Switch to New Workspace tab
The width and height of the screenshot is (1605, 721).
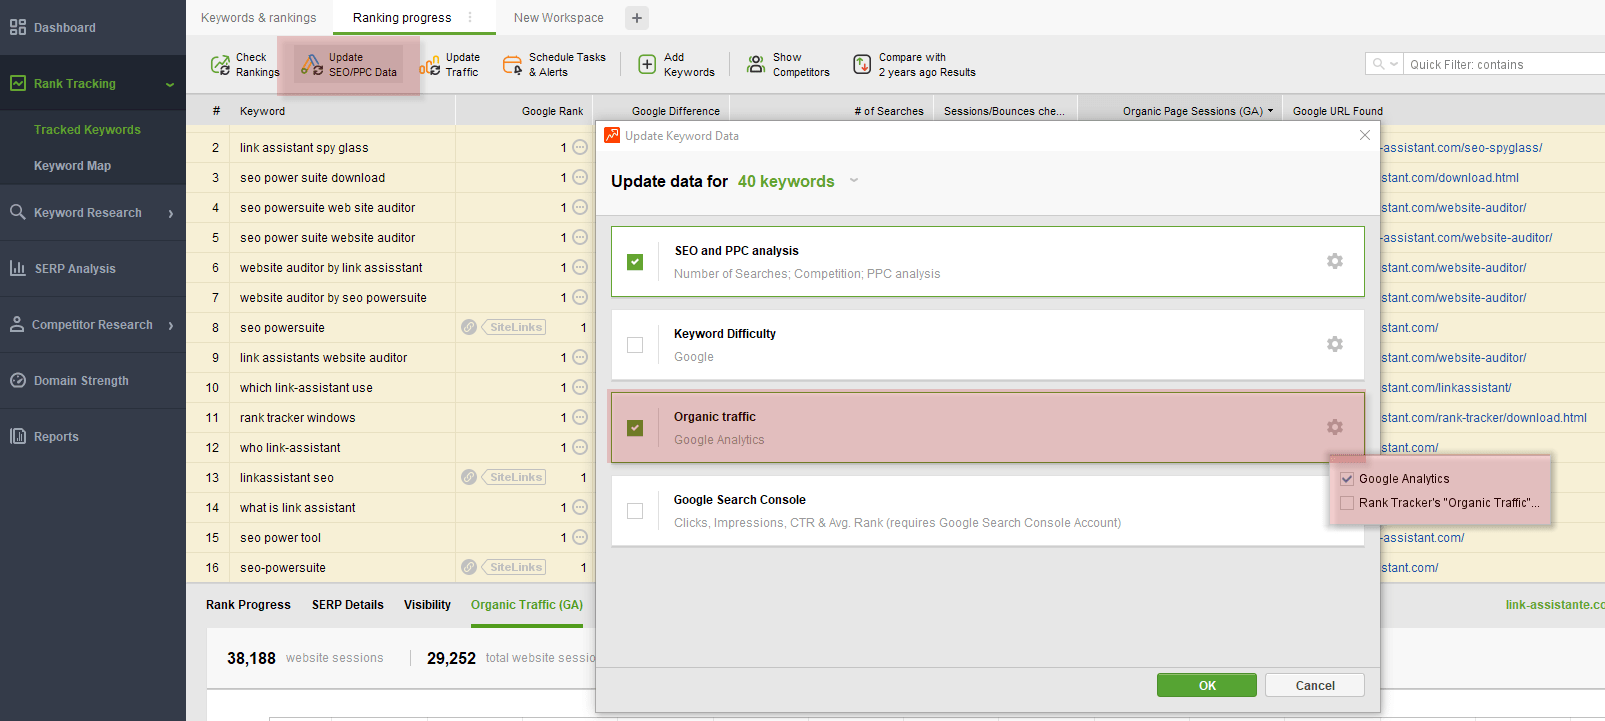pos(558,17)
